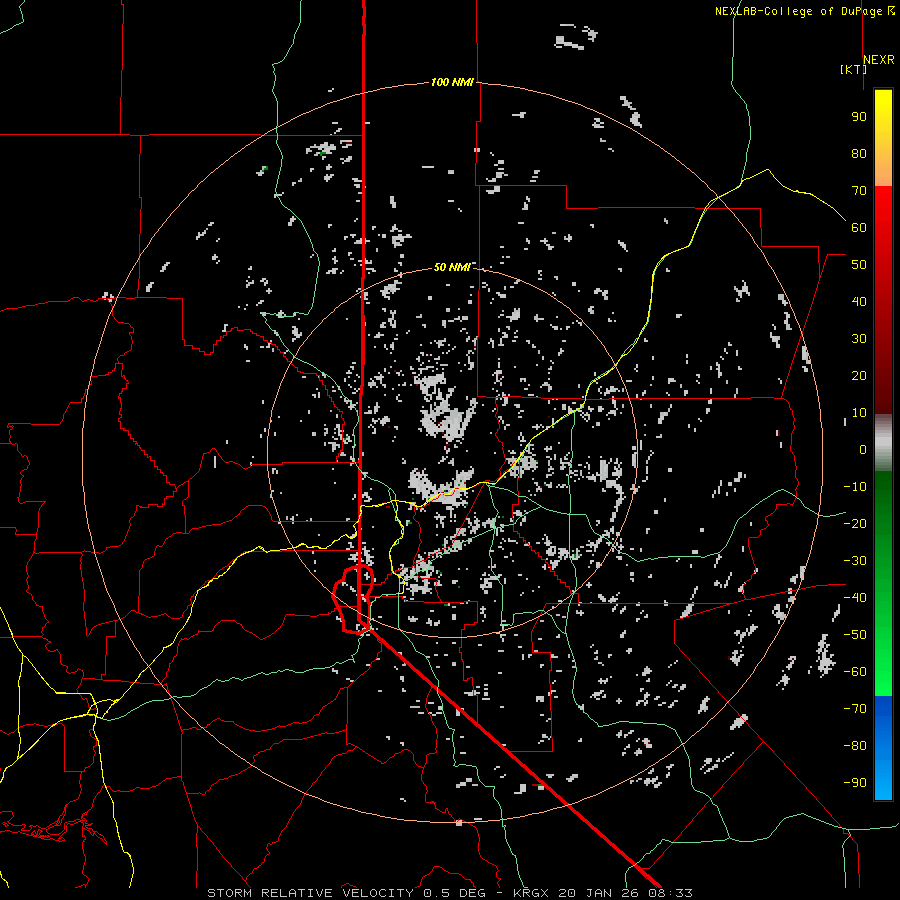Select the positive 20 knots scale label
Viewport: 900px width, 900px height.
coord(859,375)
